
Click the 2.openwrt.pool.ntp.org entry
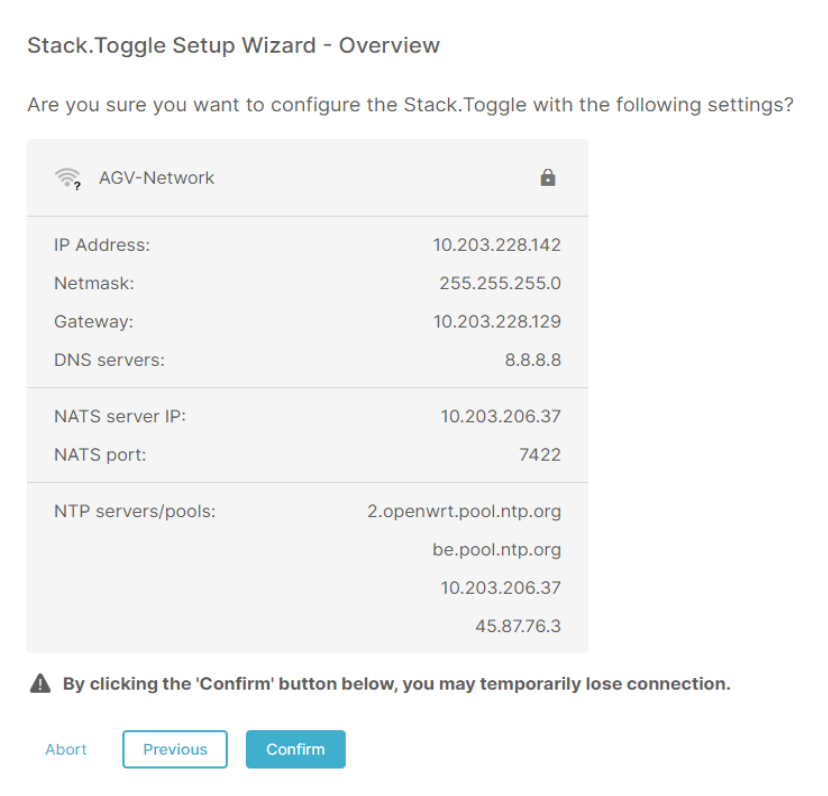pos(464,512)
